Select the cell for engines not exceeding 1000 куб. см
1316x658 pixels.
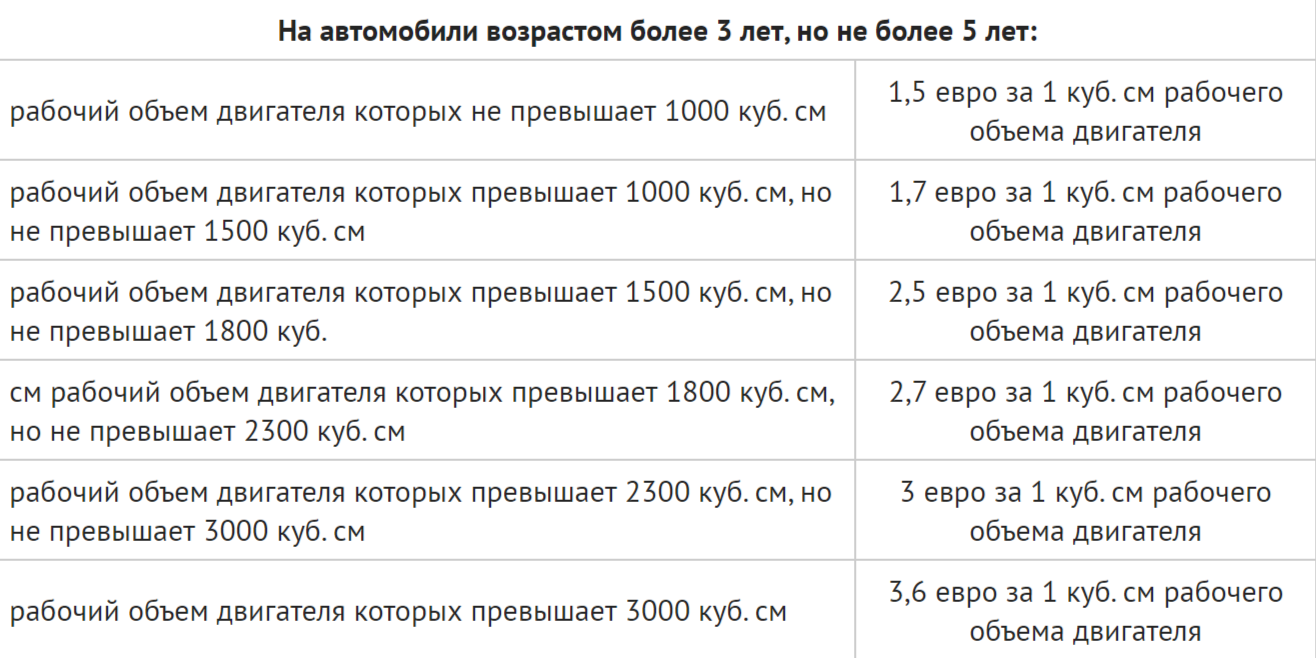click(427, 110)
